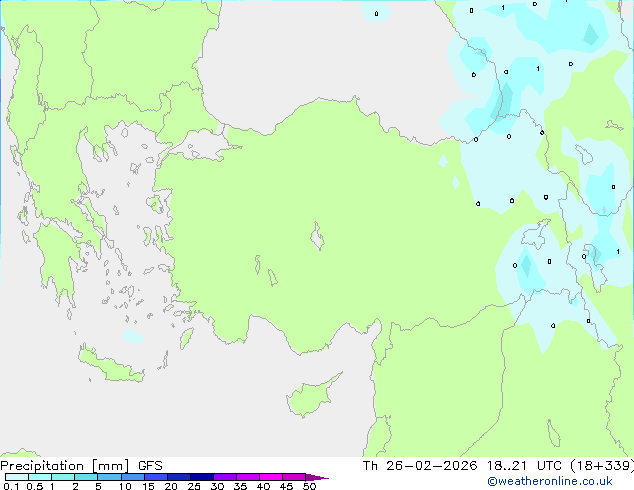Click the "(18+339)" forecast offset text
634x490 pixels.
602,466
